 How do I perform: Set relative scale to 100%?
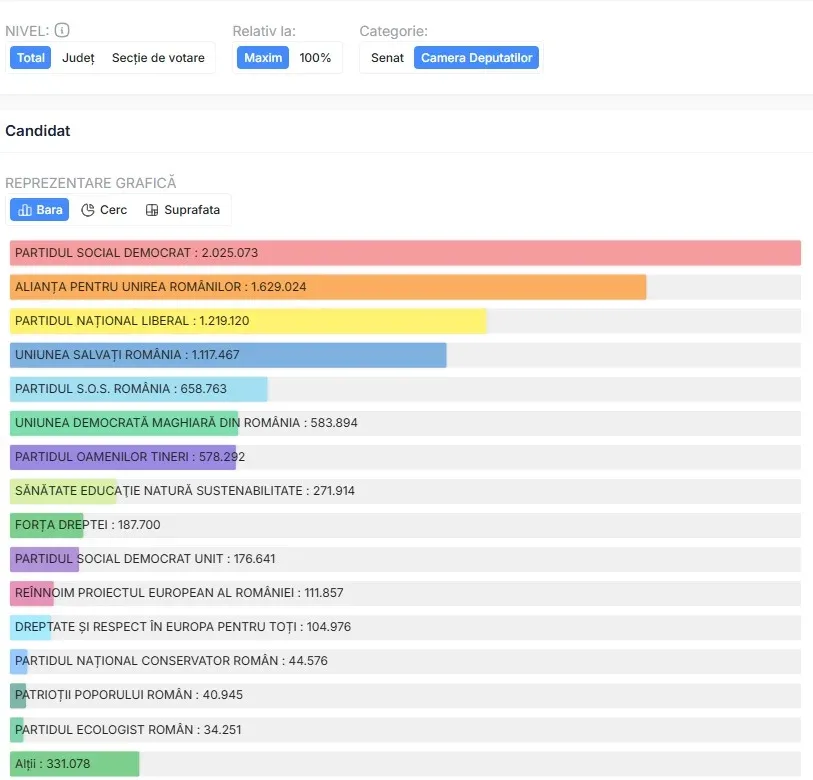[315, 58]
